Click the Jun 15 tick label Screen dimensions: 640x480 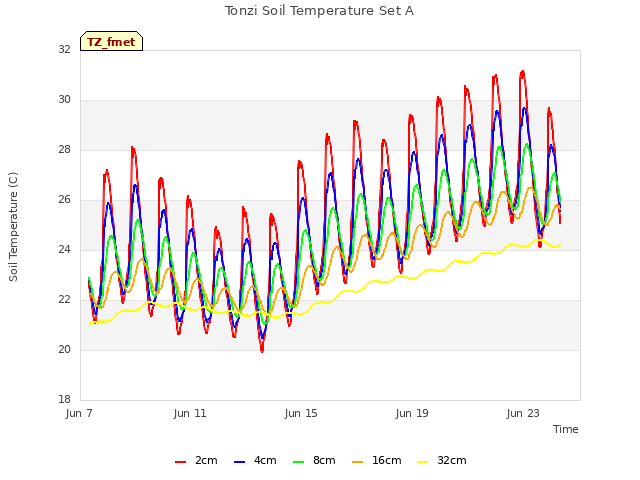point(301,413)
